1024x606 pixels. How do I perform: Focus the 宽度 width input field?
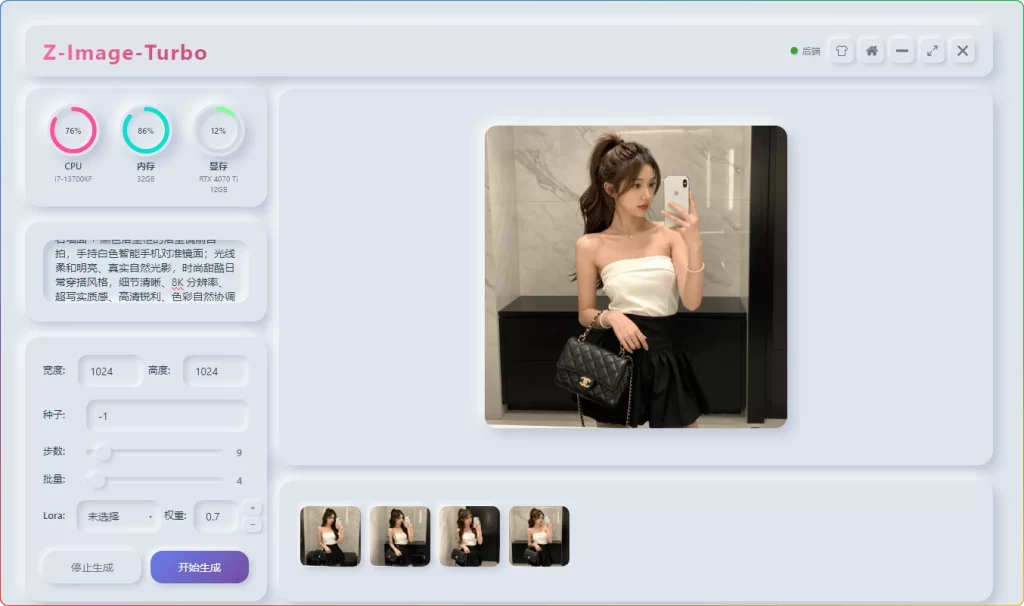point(109,371)
